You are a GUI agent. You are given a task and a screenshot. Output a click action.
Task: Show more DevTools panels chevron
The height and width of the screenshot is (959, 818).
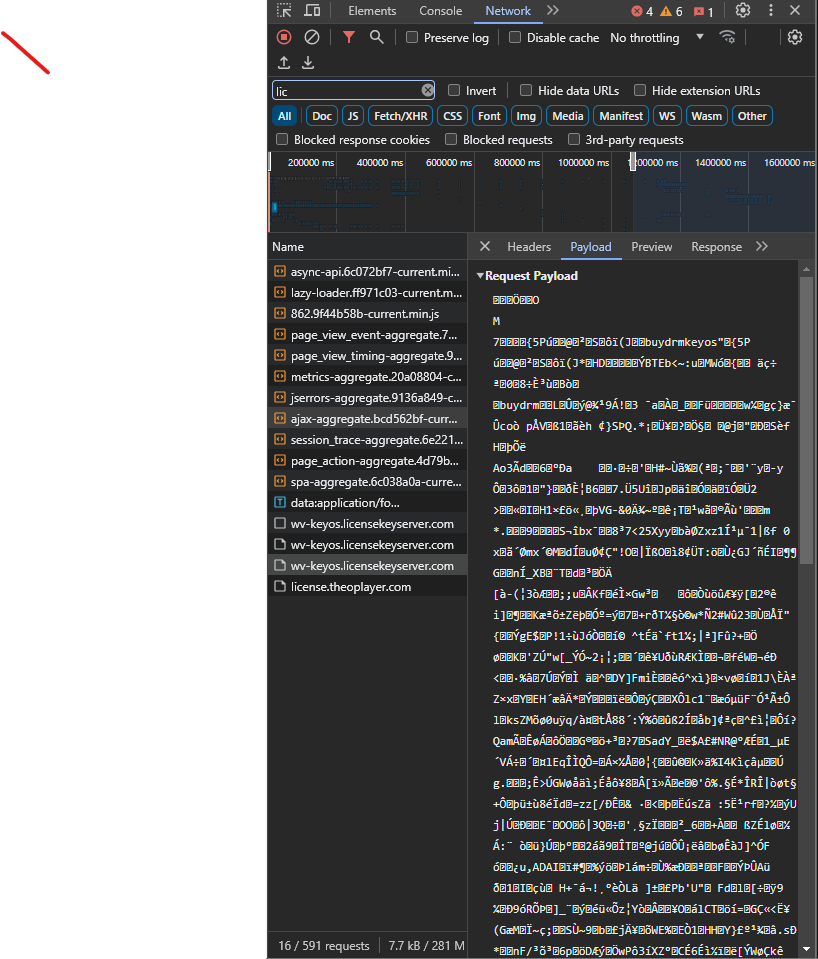[553, 10]
